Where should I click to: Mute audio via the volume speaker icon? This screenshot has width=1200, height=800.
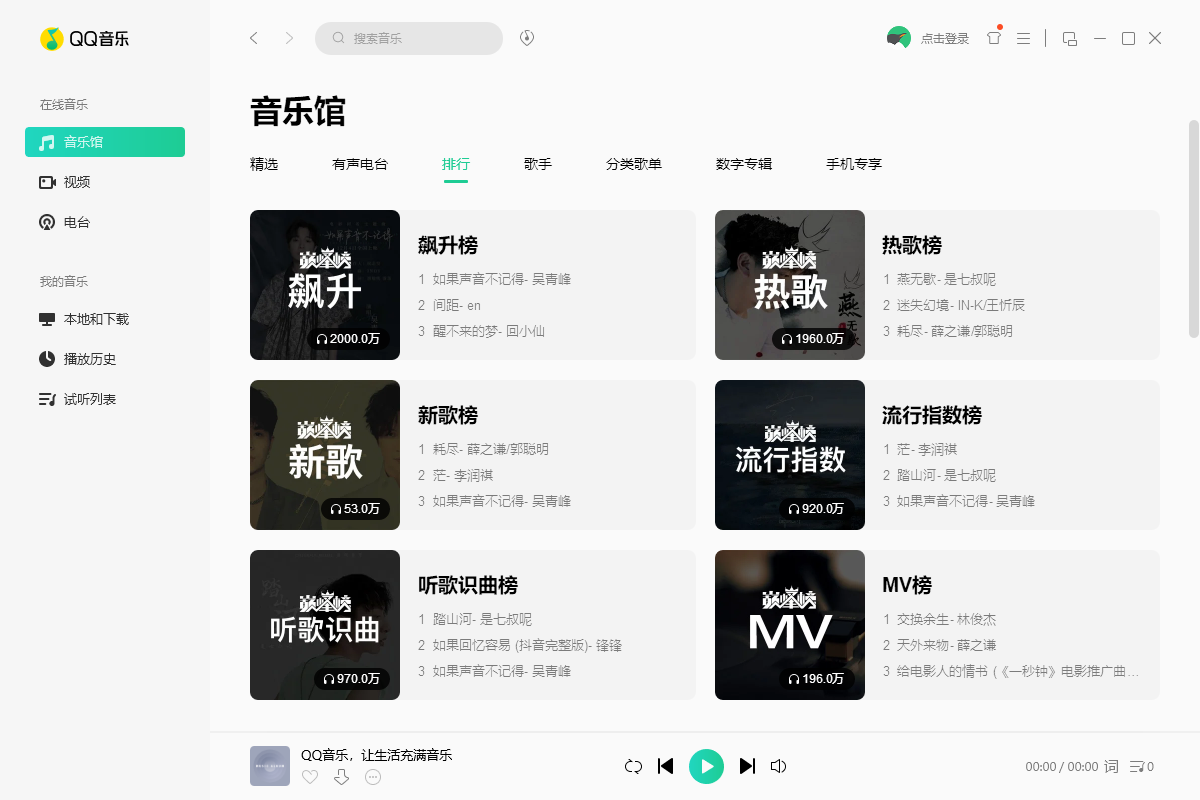pyautogui.click(x=778, y=765)
